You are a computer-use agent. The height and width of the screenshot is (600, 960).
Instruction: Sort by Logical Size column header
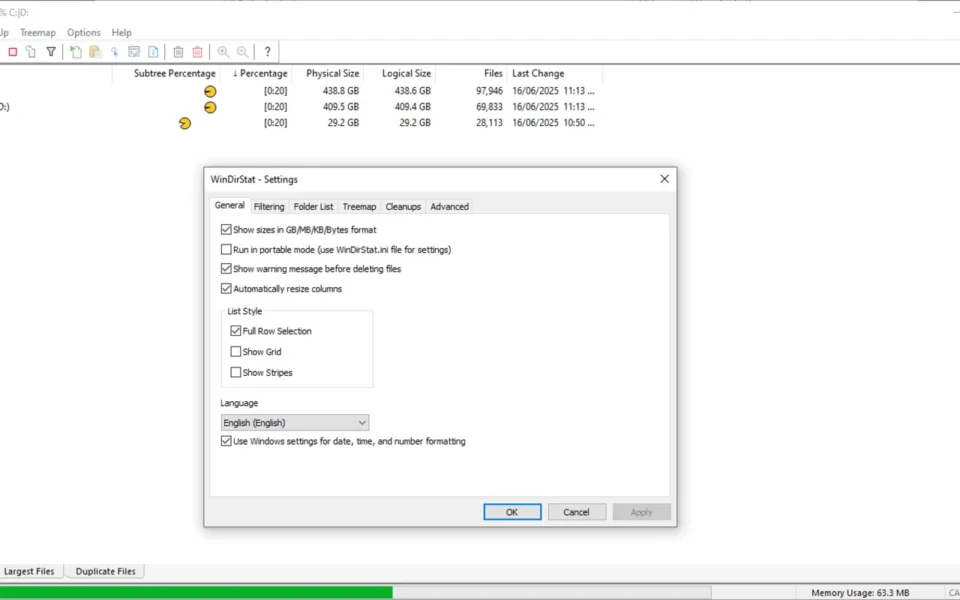(x=399, y=73)
